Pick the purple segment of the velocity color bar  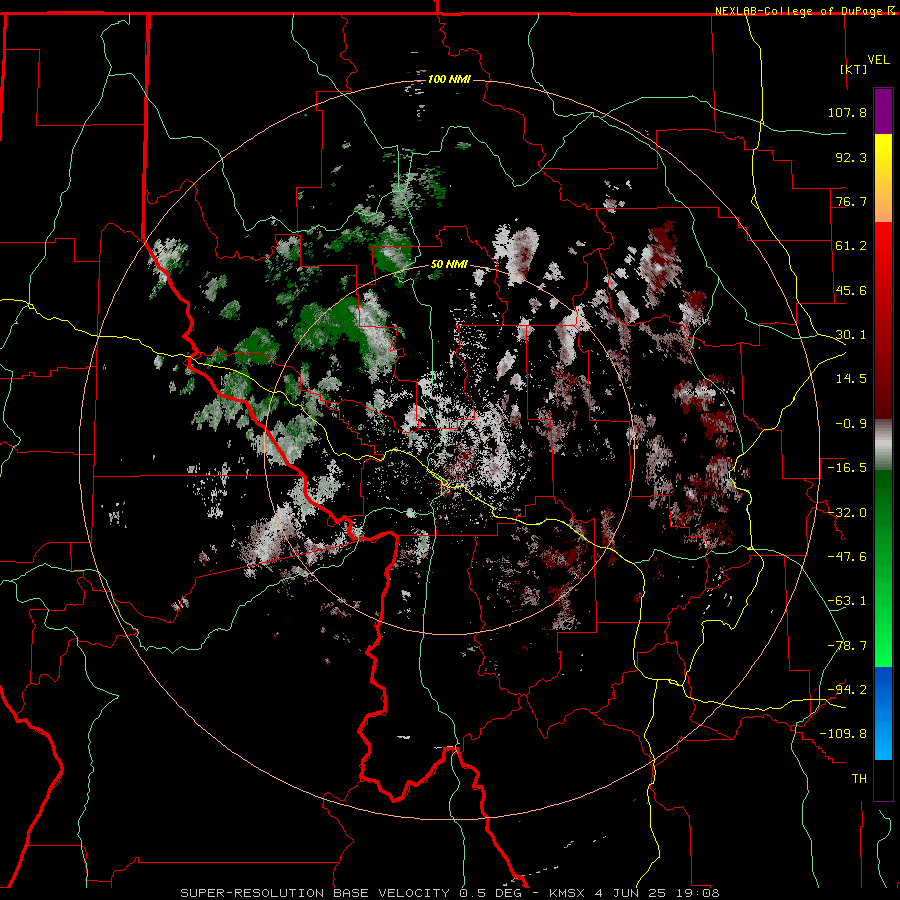(x=883, y=111)
